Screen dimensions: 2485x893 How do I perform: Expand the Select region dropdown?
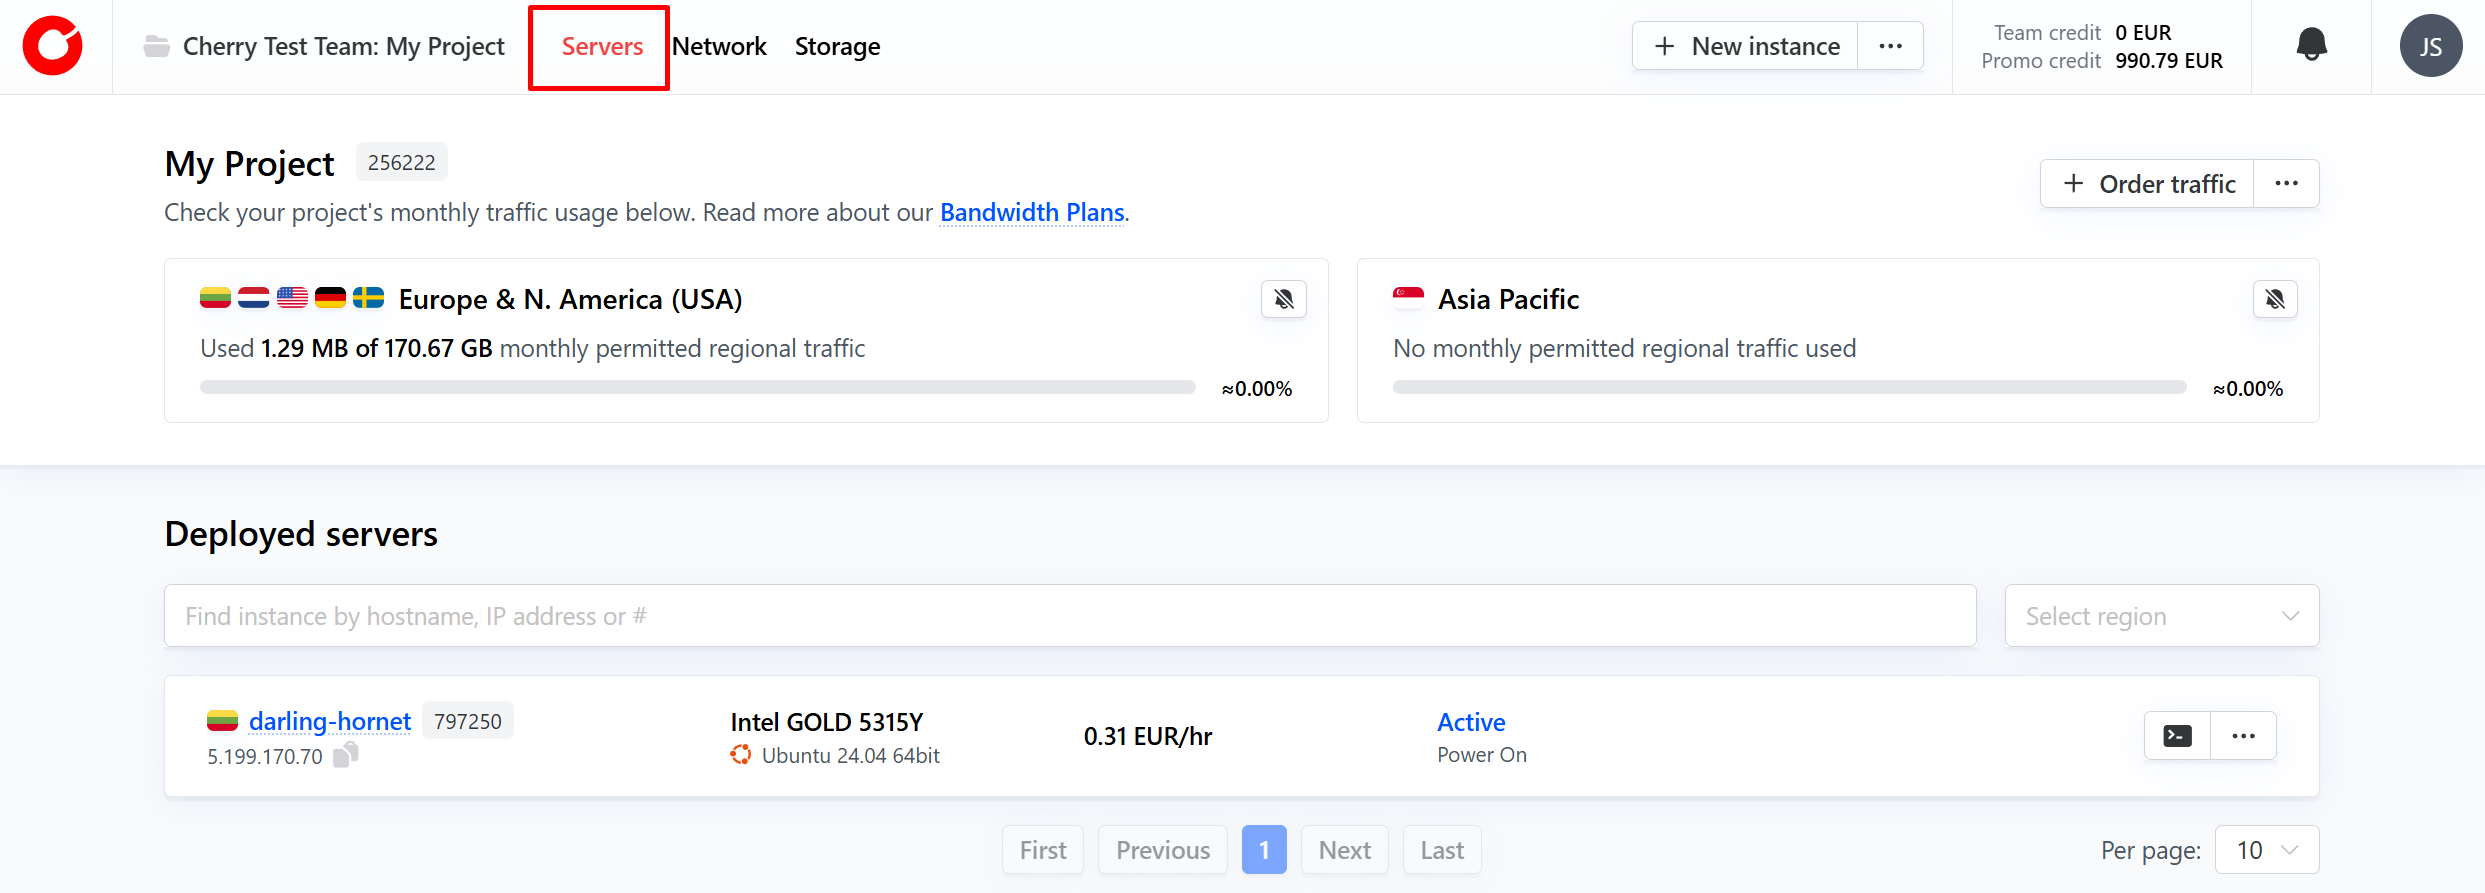pos(2161,616)
